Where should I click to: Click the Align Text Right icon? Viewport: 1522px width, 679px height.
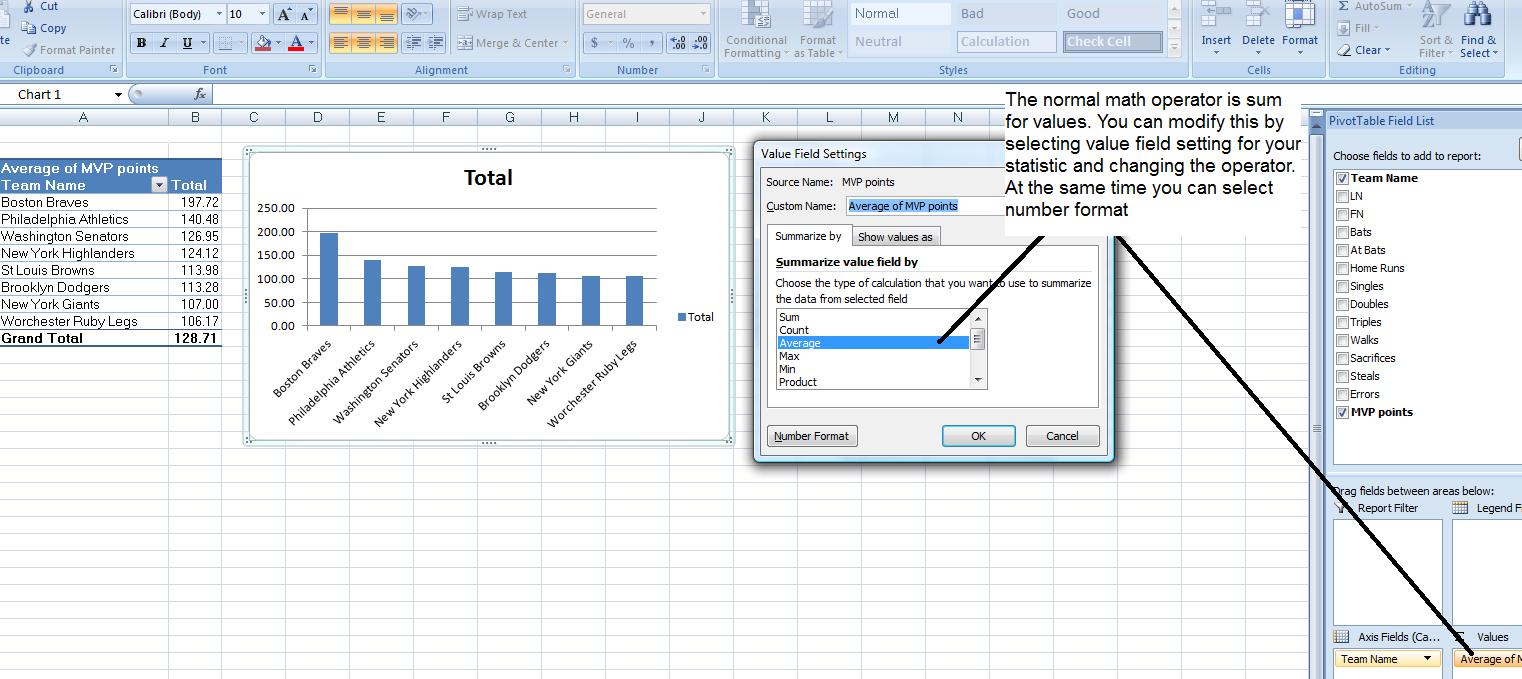[x=386, y=43]
